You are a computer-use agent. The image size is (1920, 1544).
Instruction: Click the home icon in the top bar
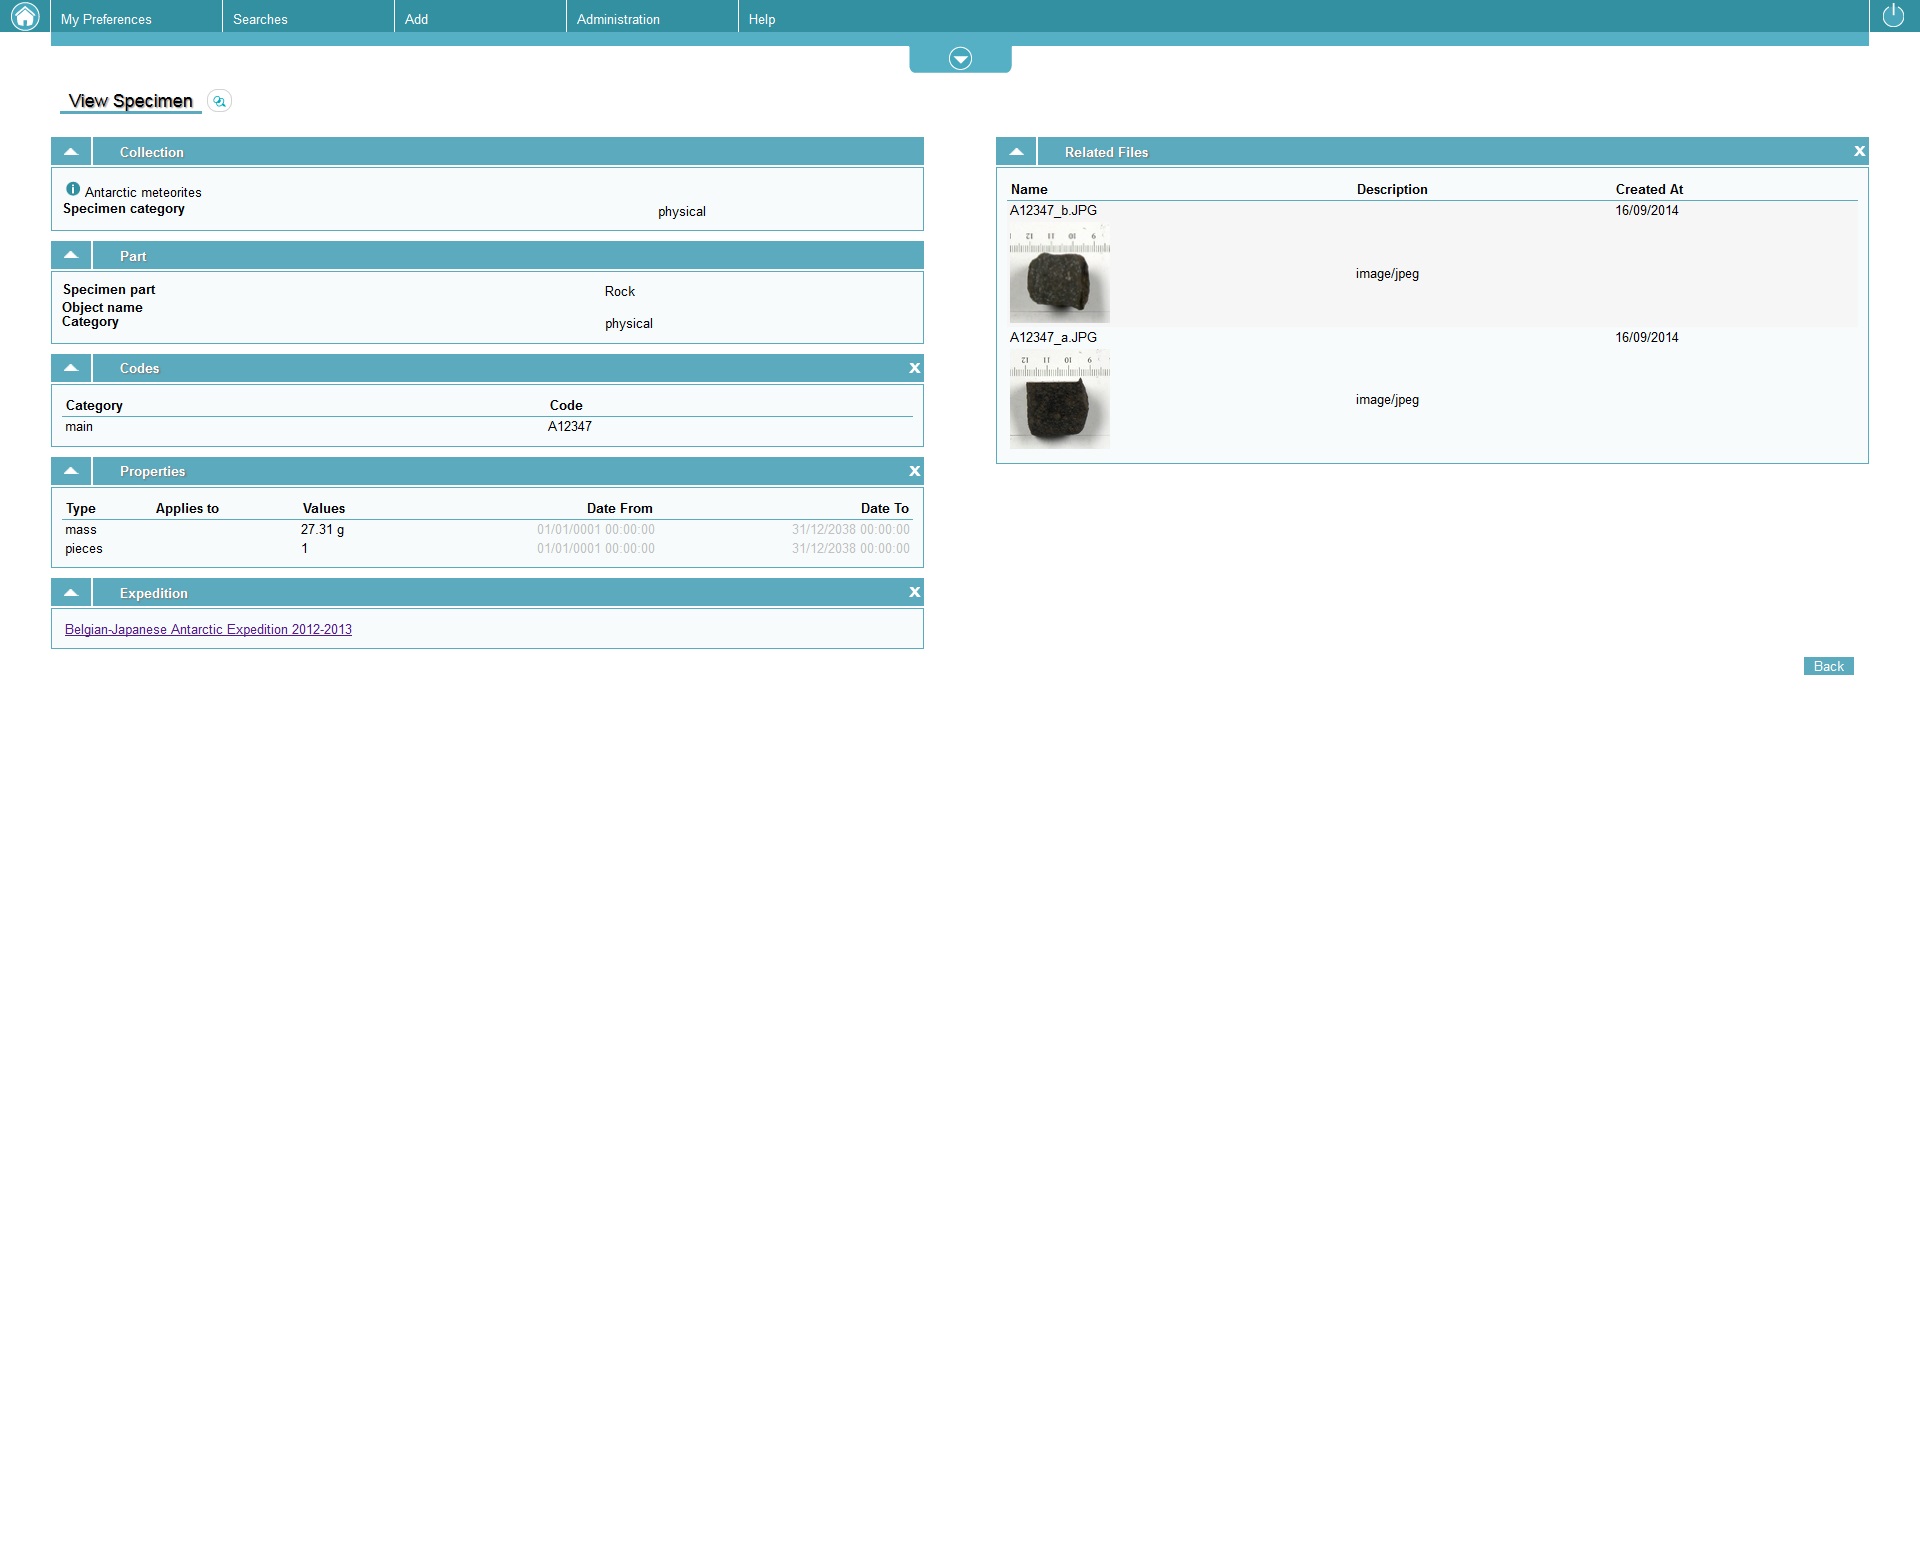pyautogui.click(x=25, y=16)
